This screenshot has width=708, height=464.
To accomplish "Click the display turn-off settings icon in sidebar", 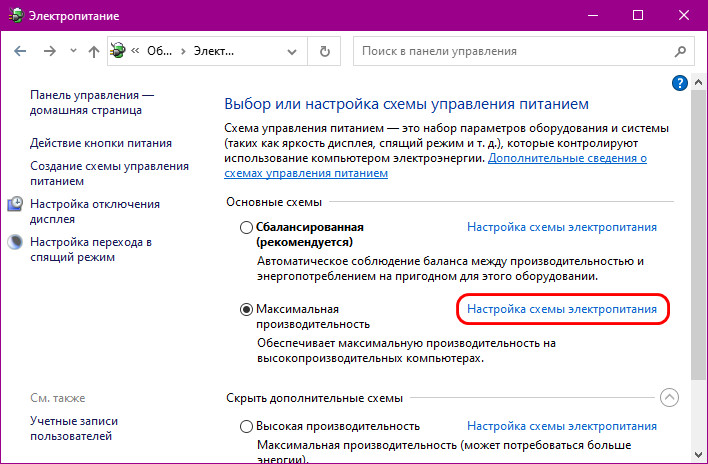I will (15, 204).
